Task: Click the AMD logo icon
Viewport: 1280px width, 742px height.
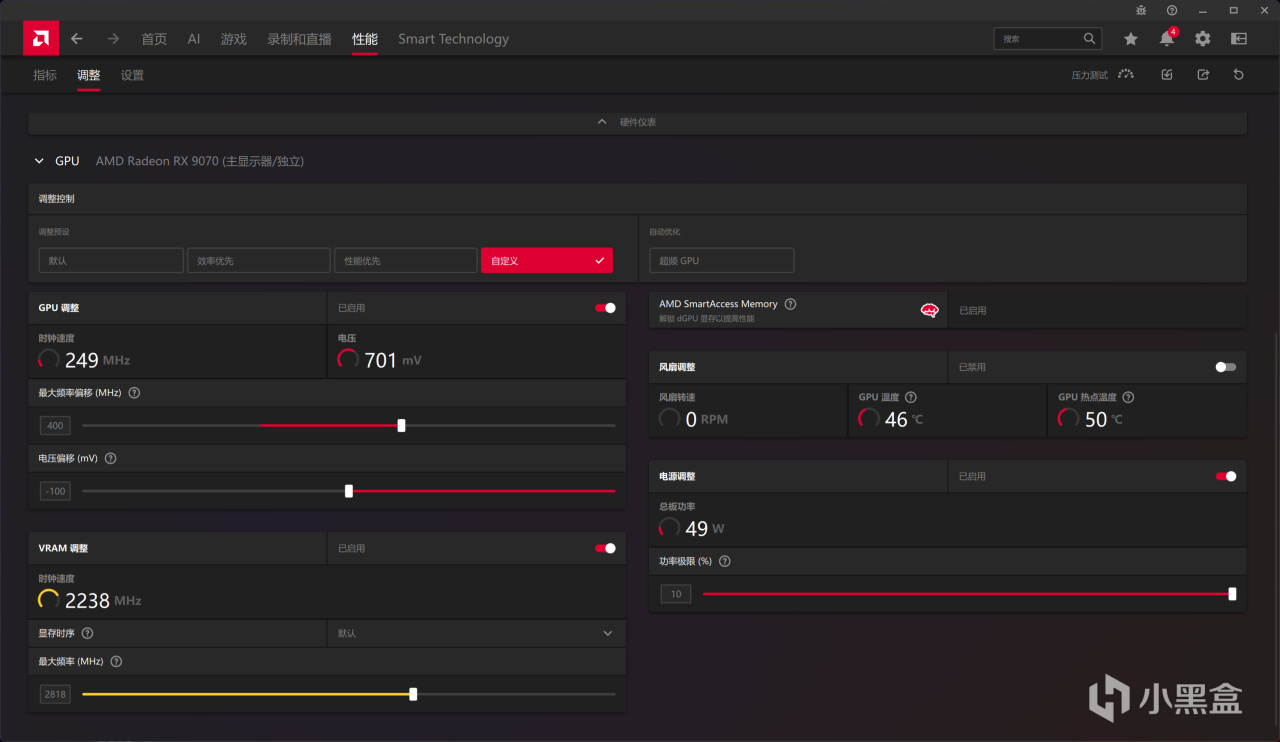Action: point(41,39)
